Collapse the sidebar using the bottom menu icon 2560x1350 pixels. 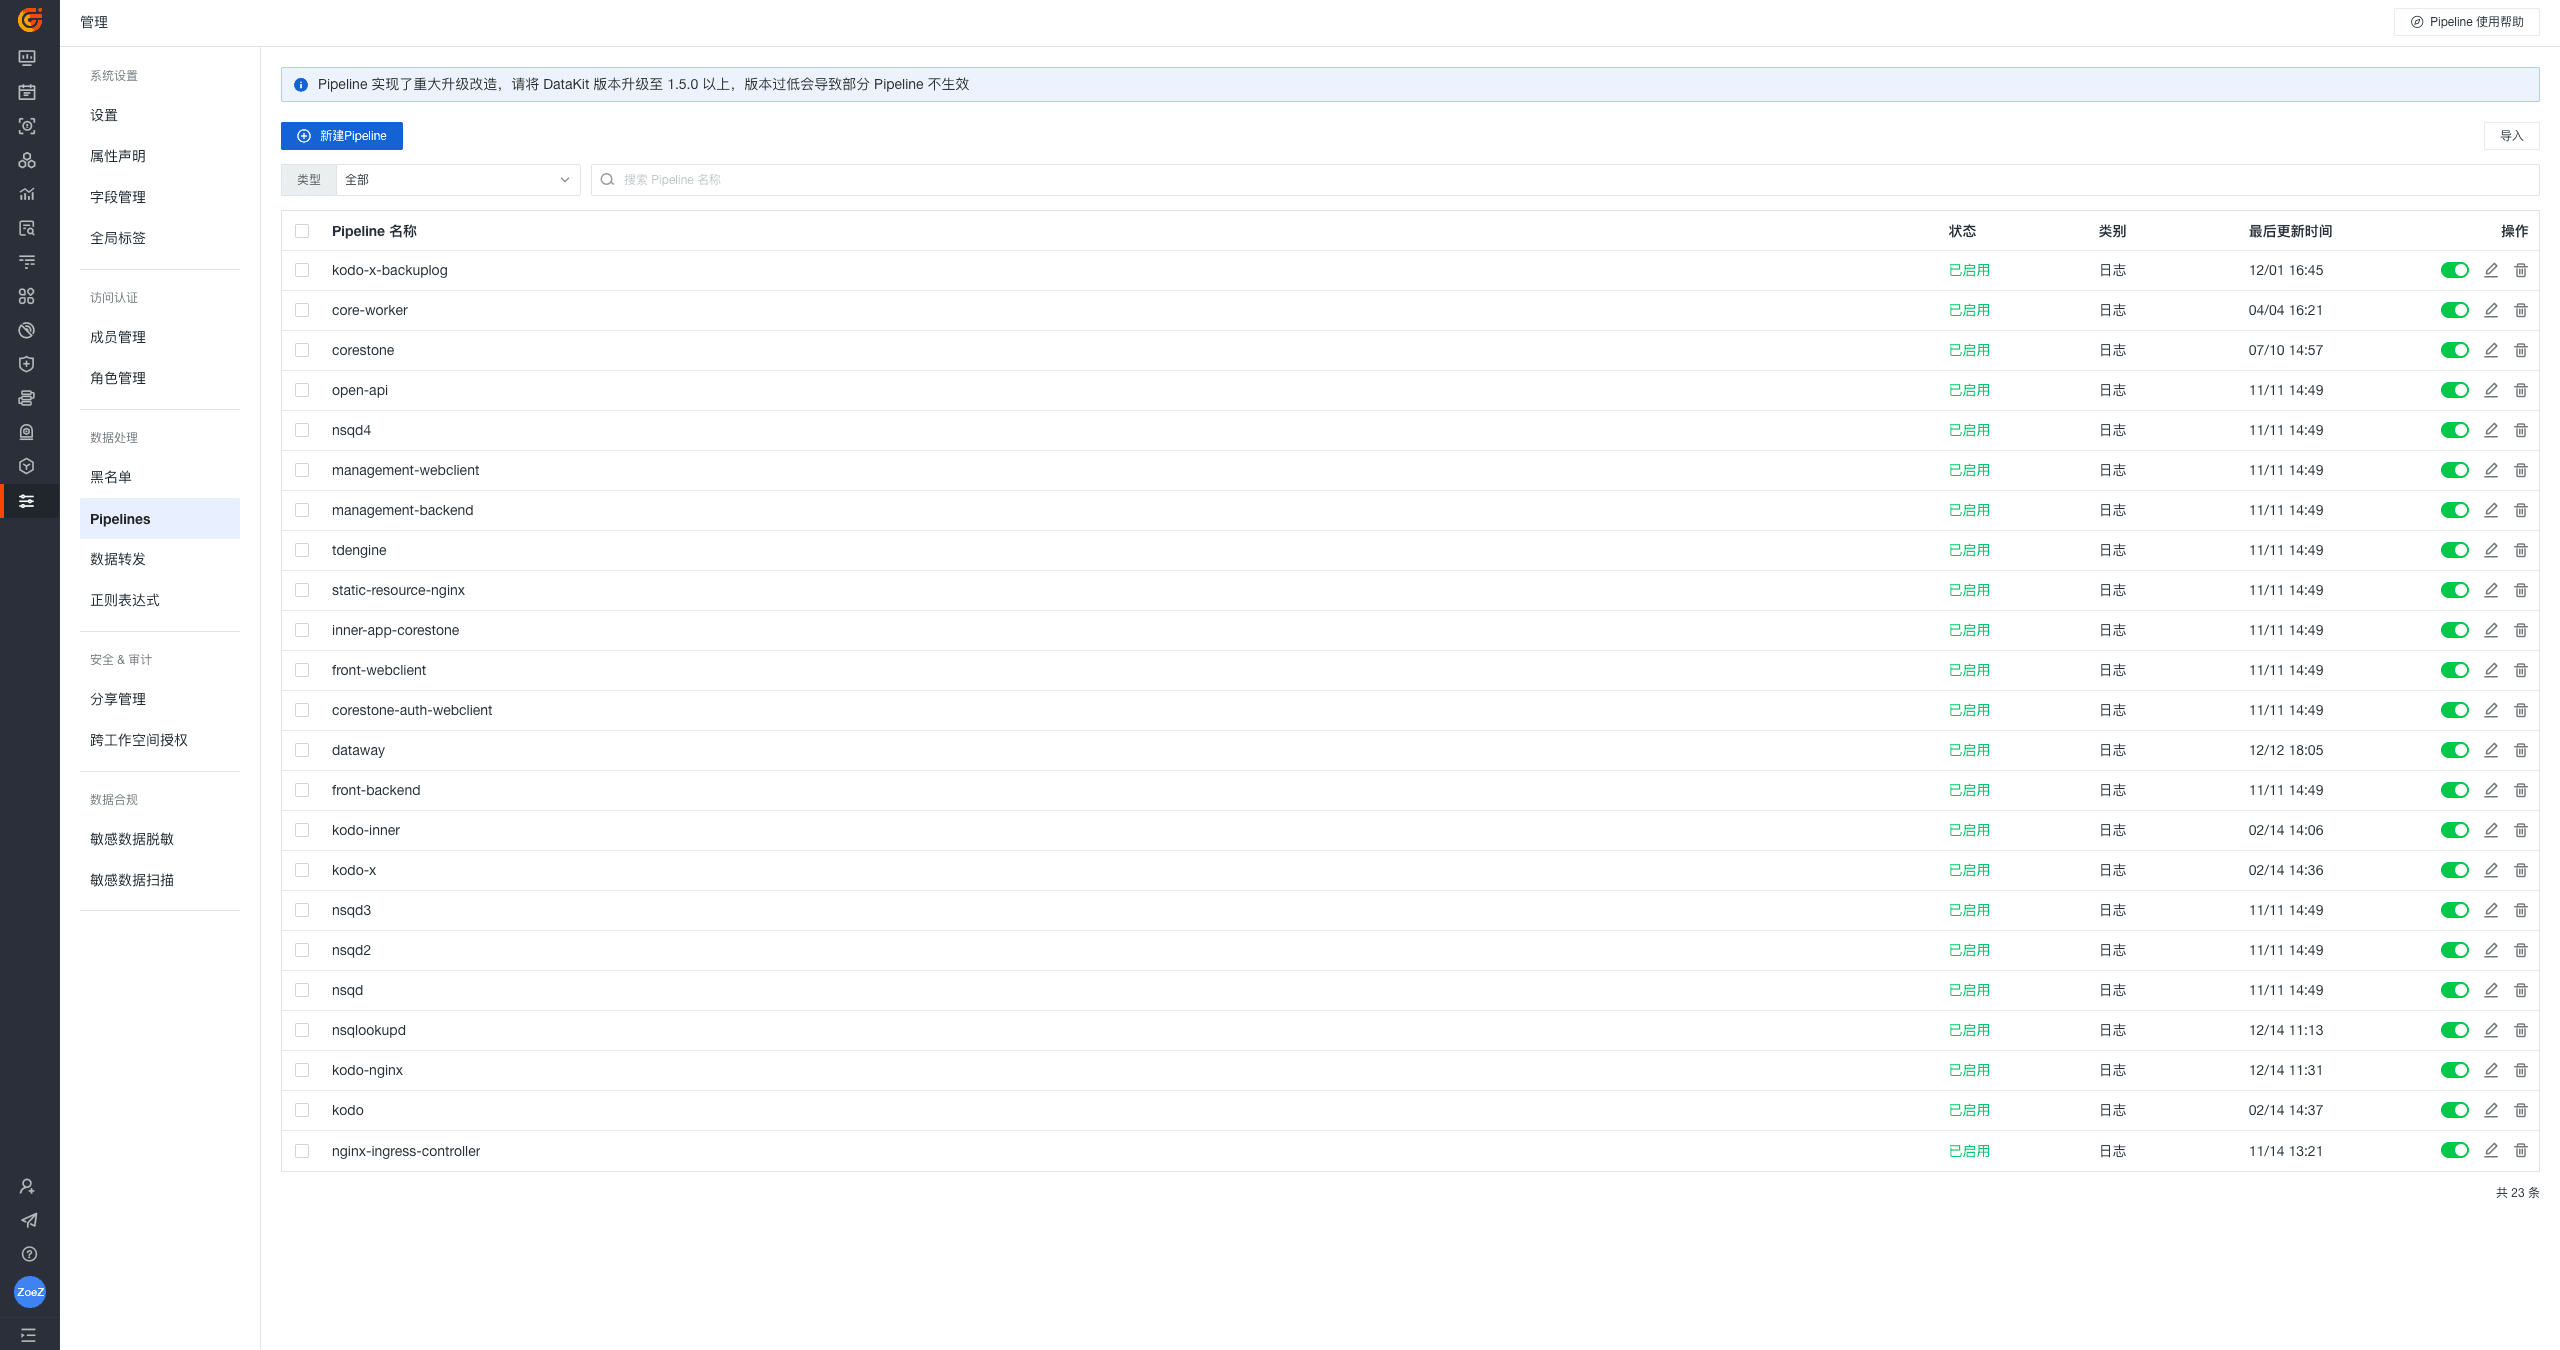28,1335
